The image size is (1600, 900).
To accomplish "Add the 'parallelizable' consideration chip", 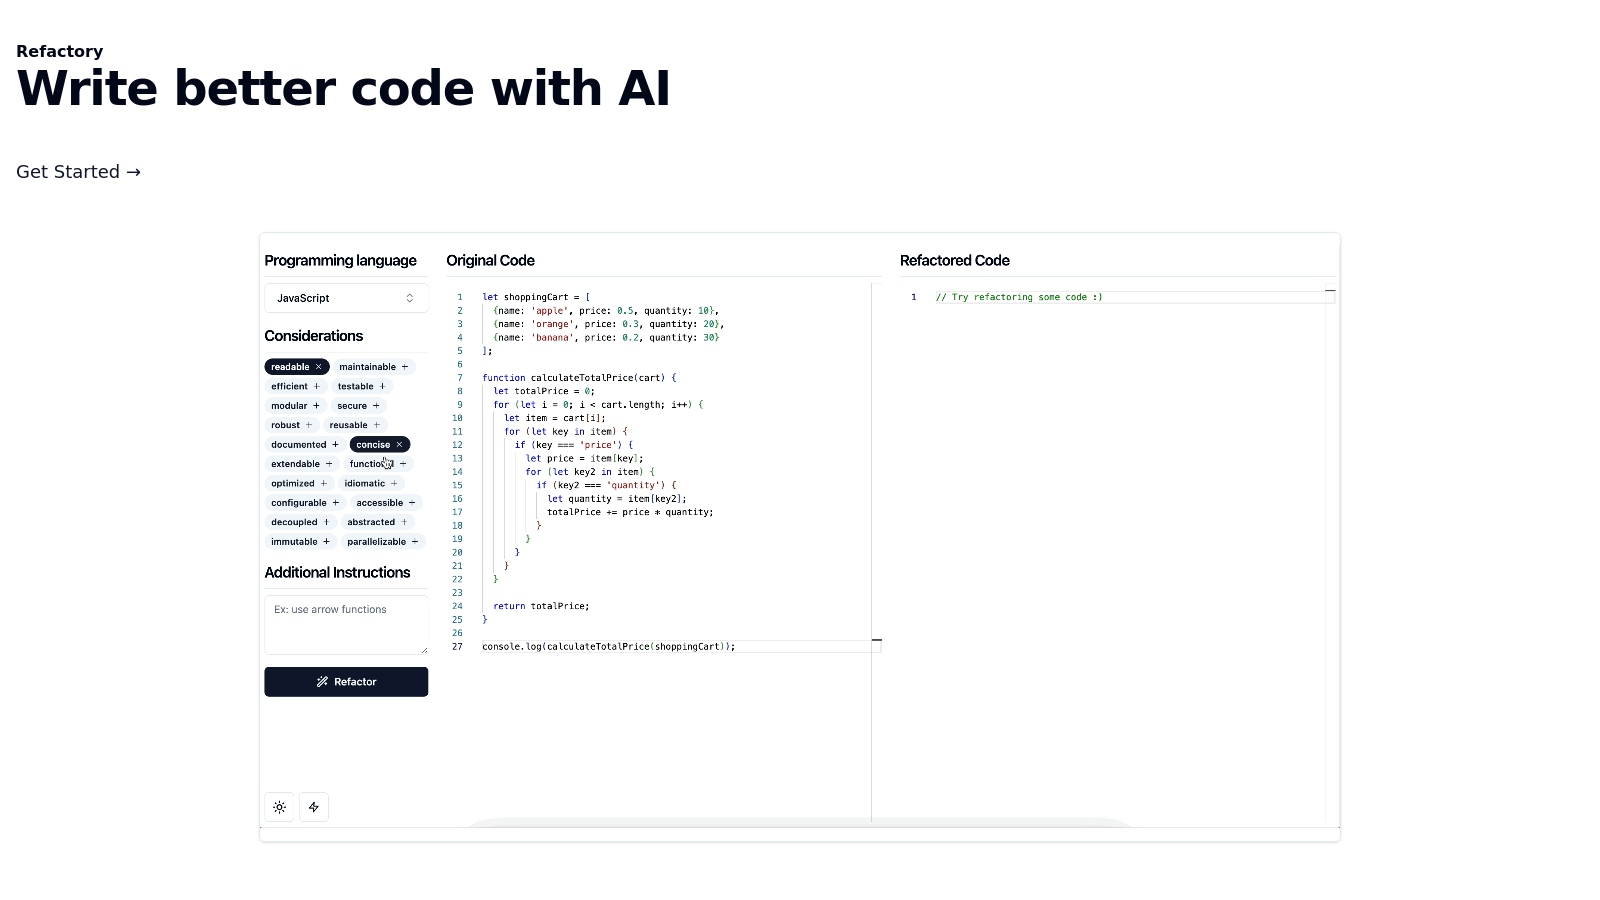I will pyautogui.click(x=383, y=542).
